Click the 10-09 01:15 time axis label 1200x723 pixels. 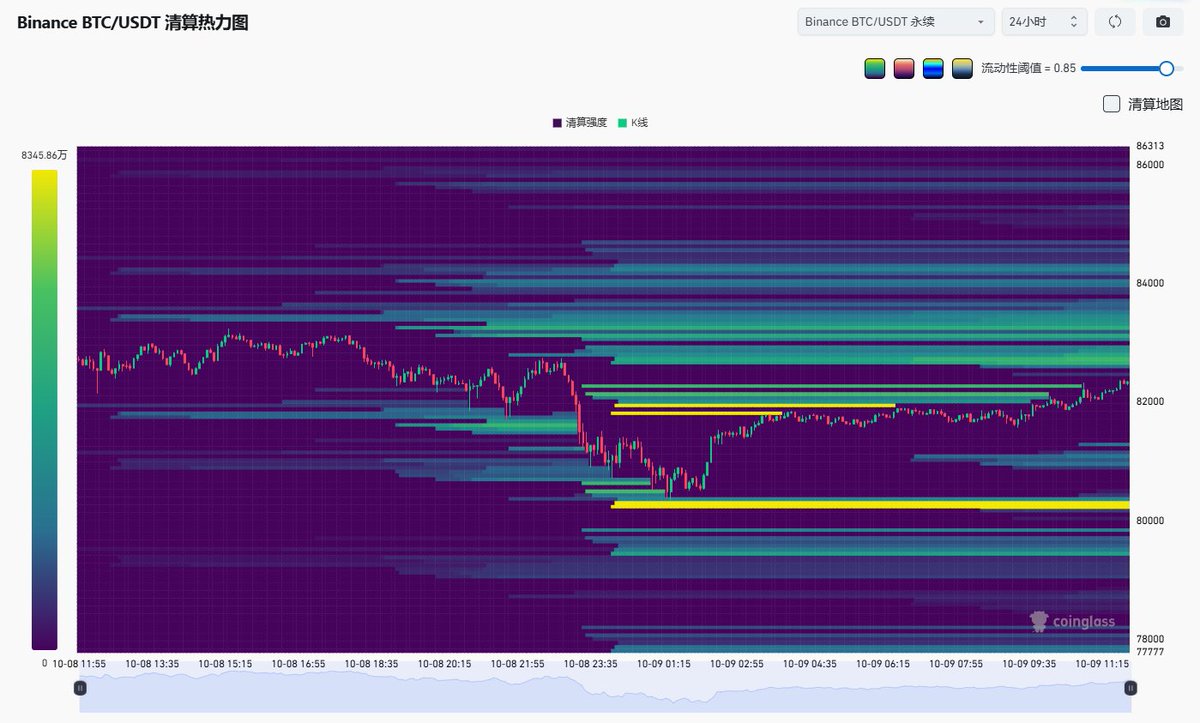(x=663, y=663)
